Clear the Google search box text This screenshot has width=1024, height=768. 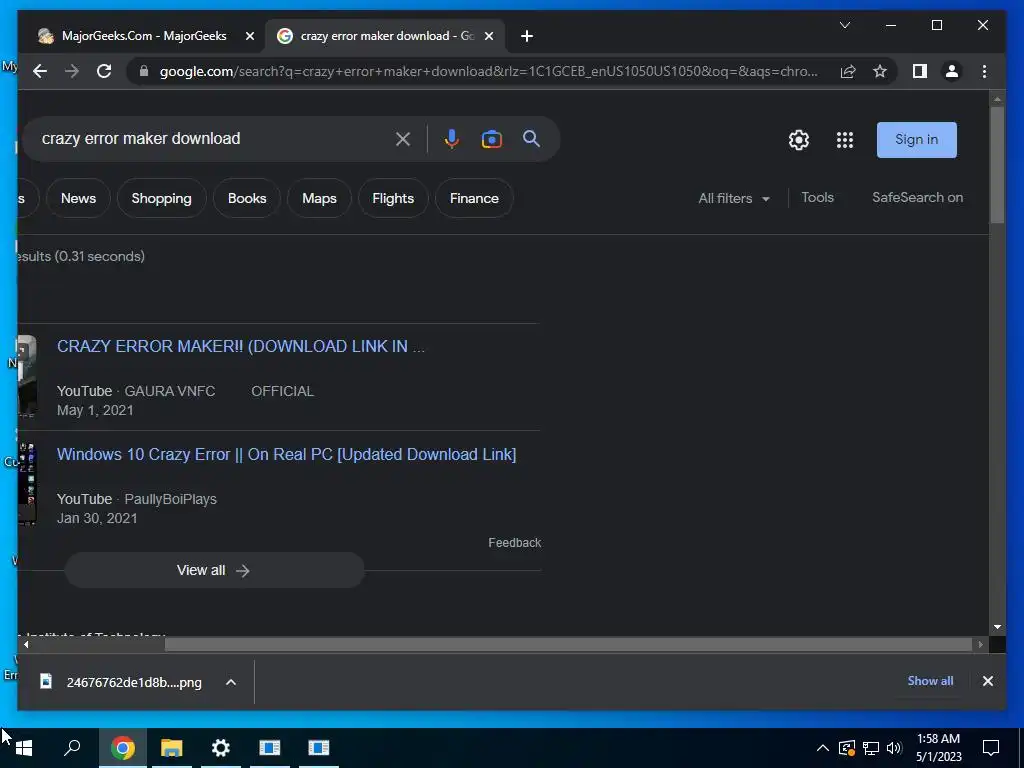point(403,138)
